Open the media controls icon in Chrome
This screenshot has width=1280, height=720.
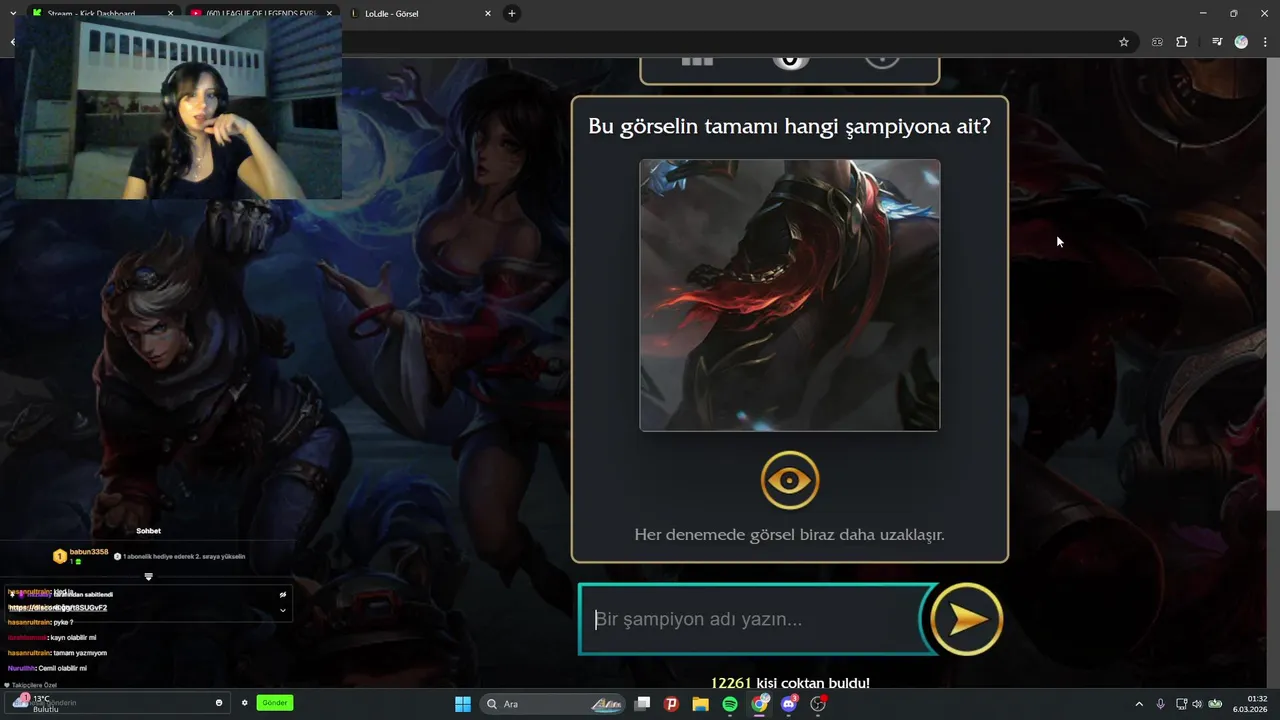(1217, 42)
